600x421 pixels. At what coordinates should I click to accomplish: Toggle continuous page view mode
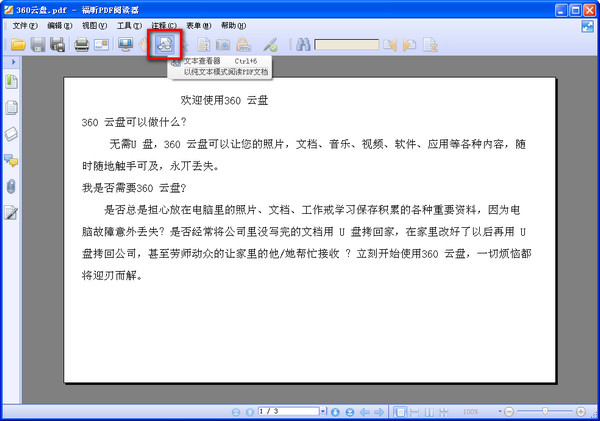click(414, 412)
